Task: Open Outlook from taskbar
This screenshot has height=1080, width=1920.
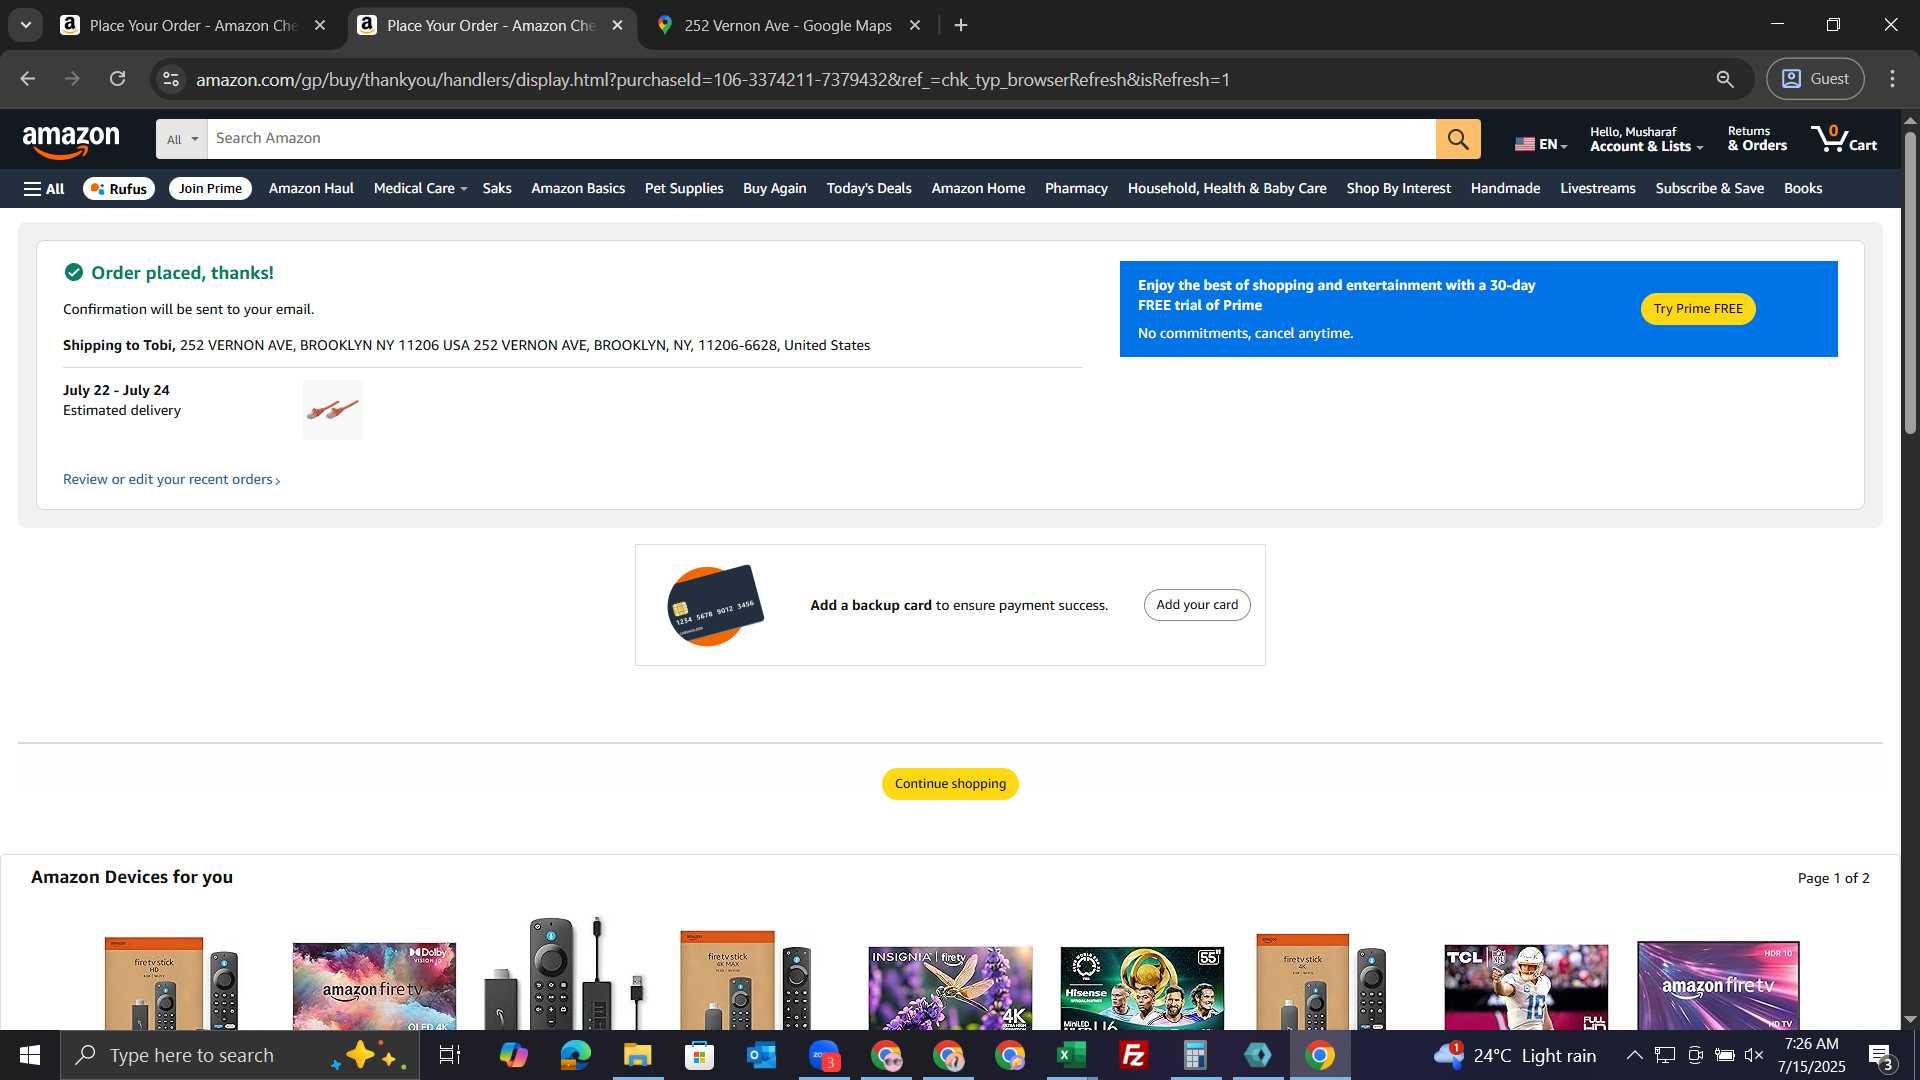Action: click(x=762, y=1055)
